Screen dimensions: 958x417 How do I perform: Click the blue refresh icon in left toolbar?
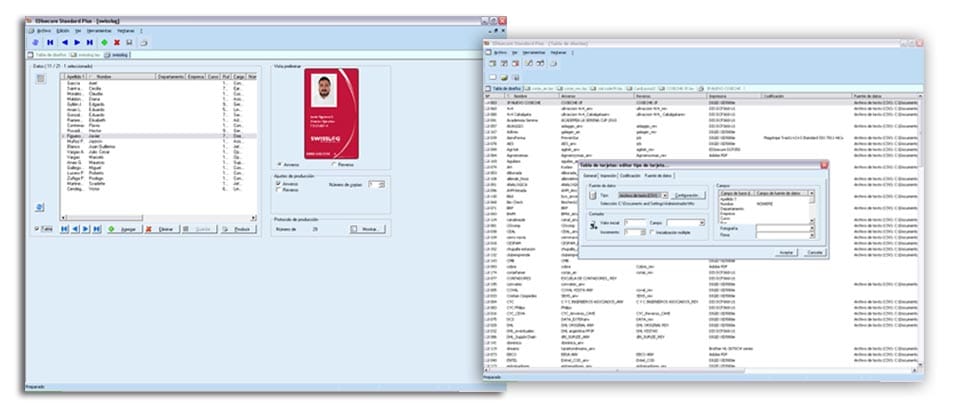tap(35, 42)
